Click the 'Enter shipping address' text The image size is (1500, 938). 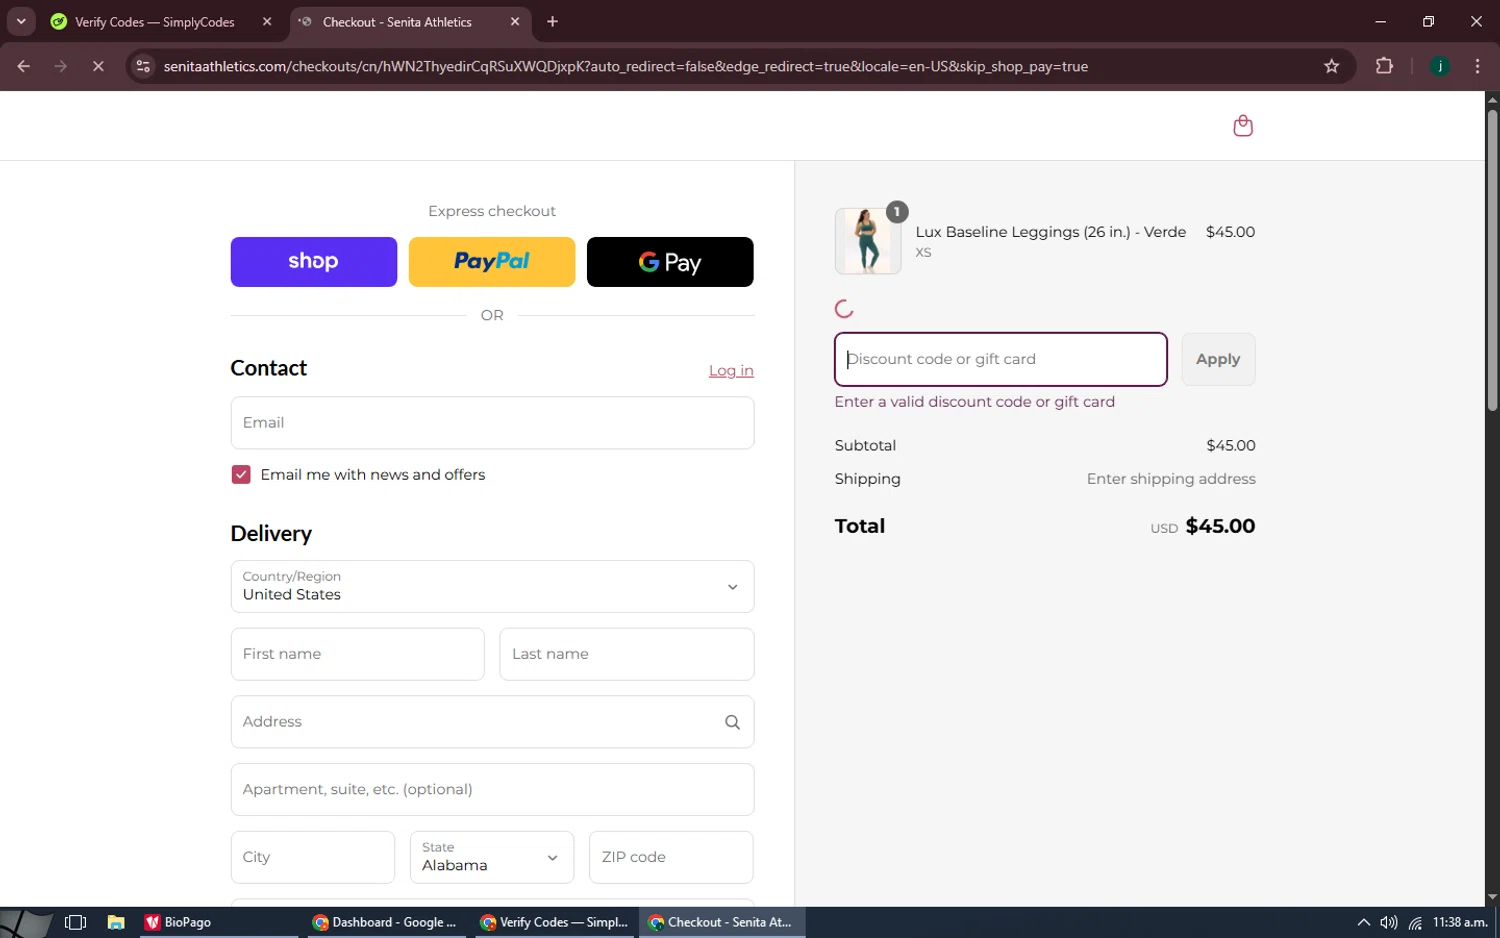pyautogui.click(x=1171, y=479)
